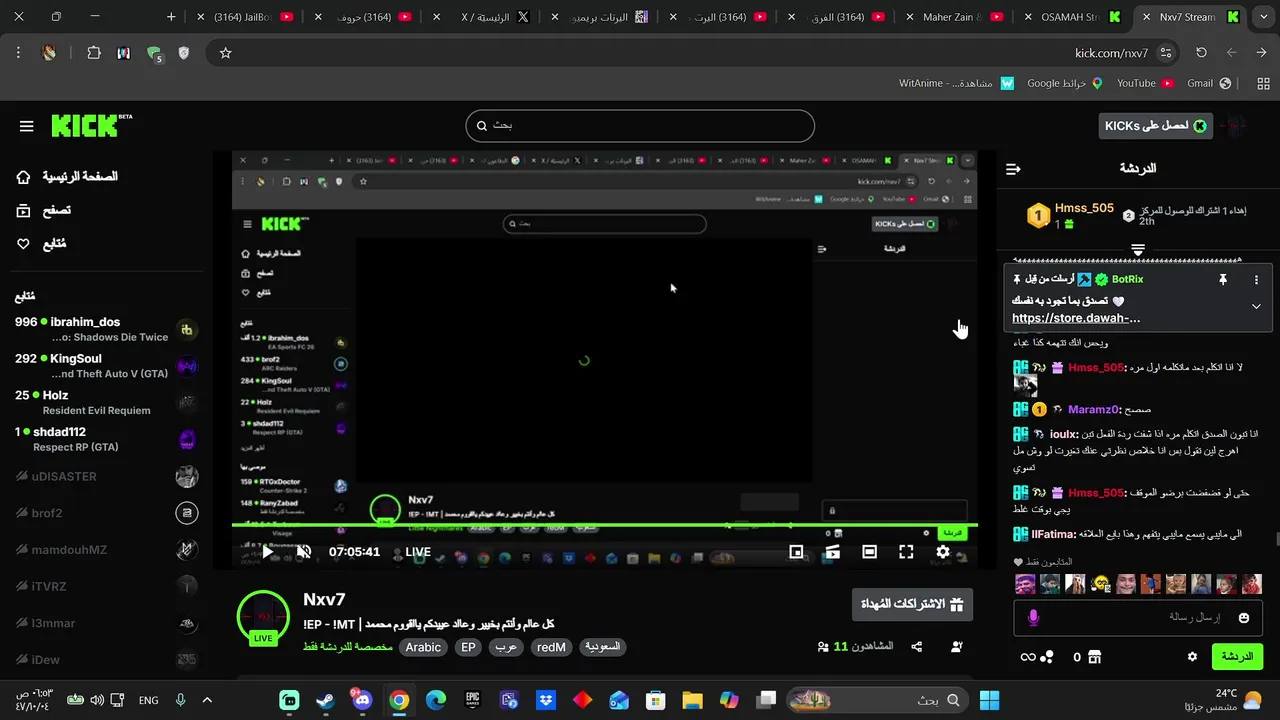
Task: Click the purple microphone icon in chat
Action: point(1033,618)
